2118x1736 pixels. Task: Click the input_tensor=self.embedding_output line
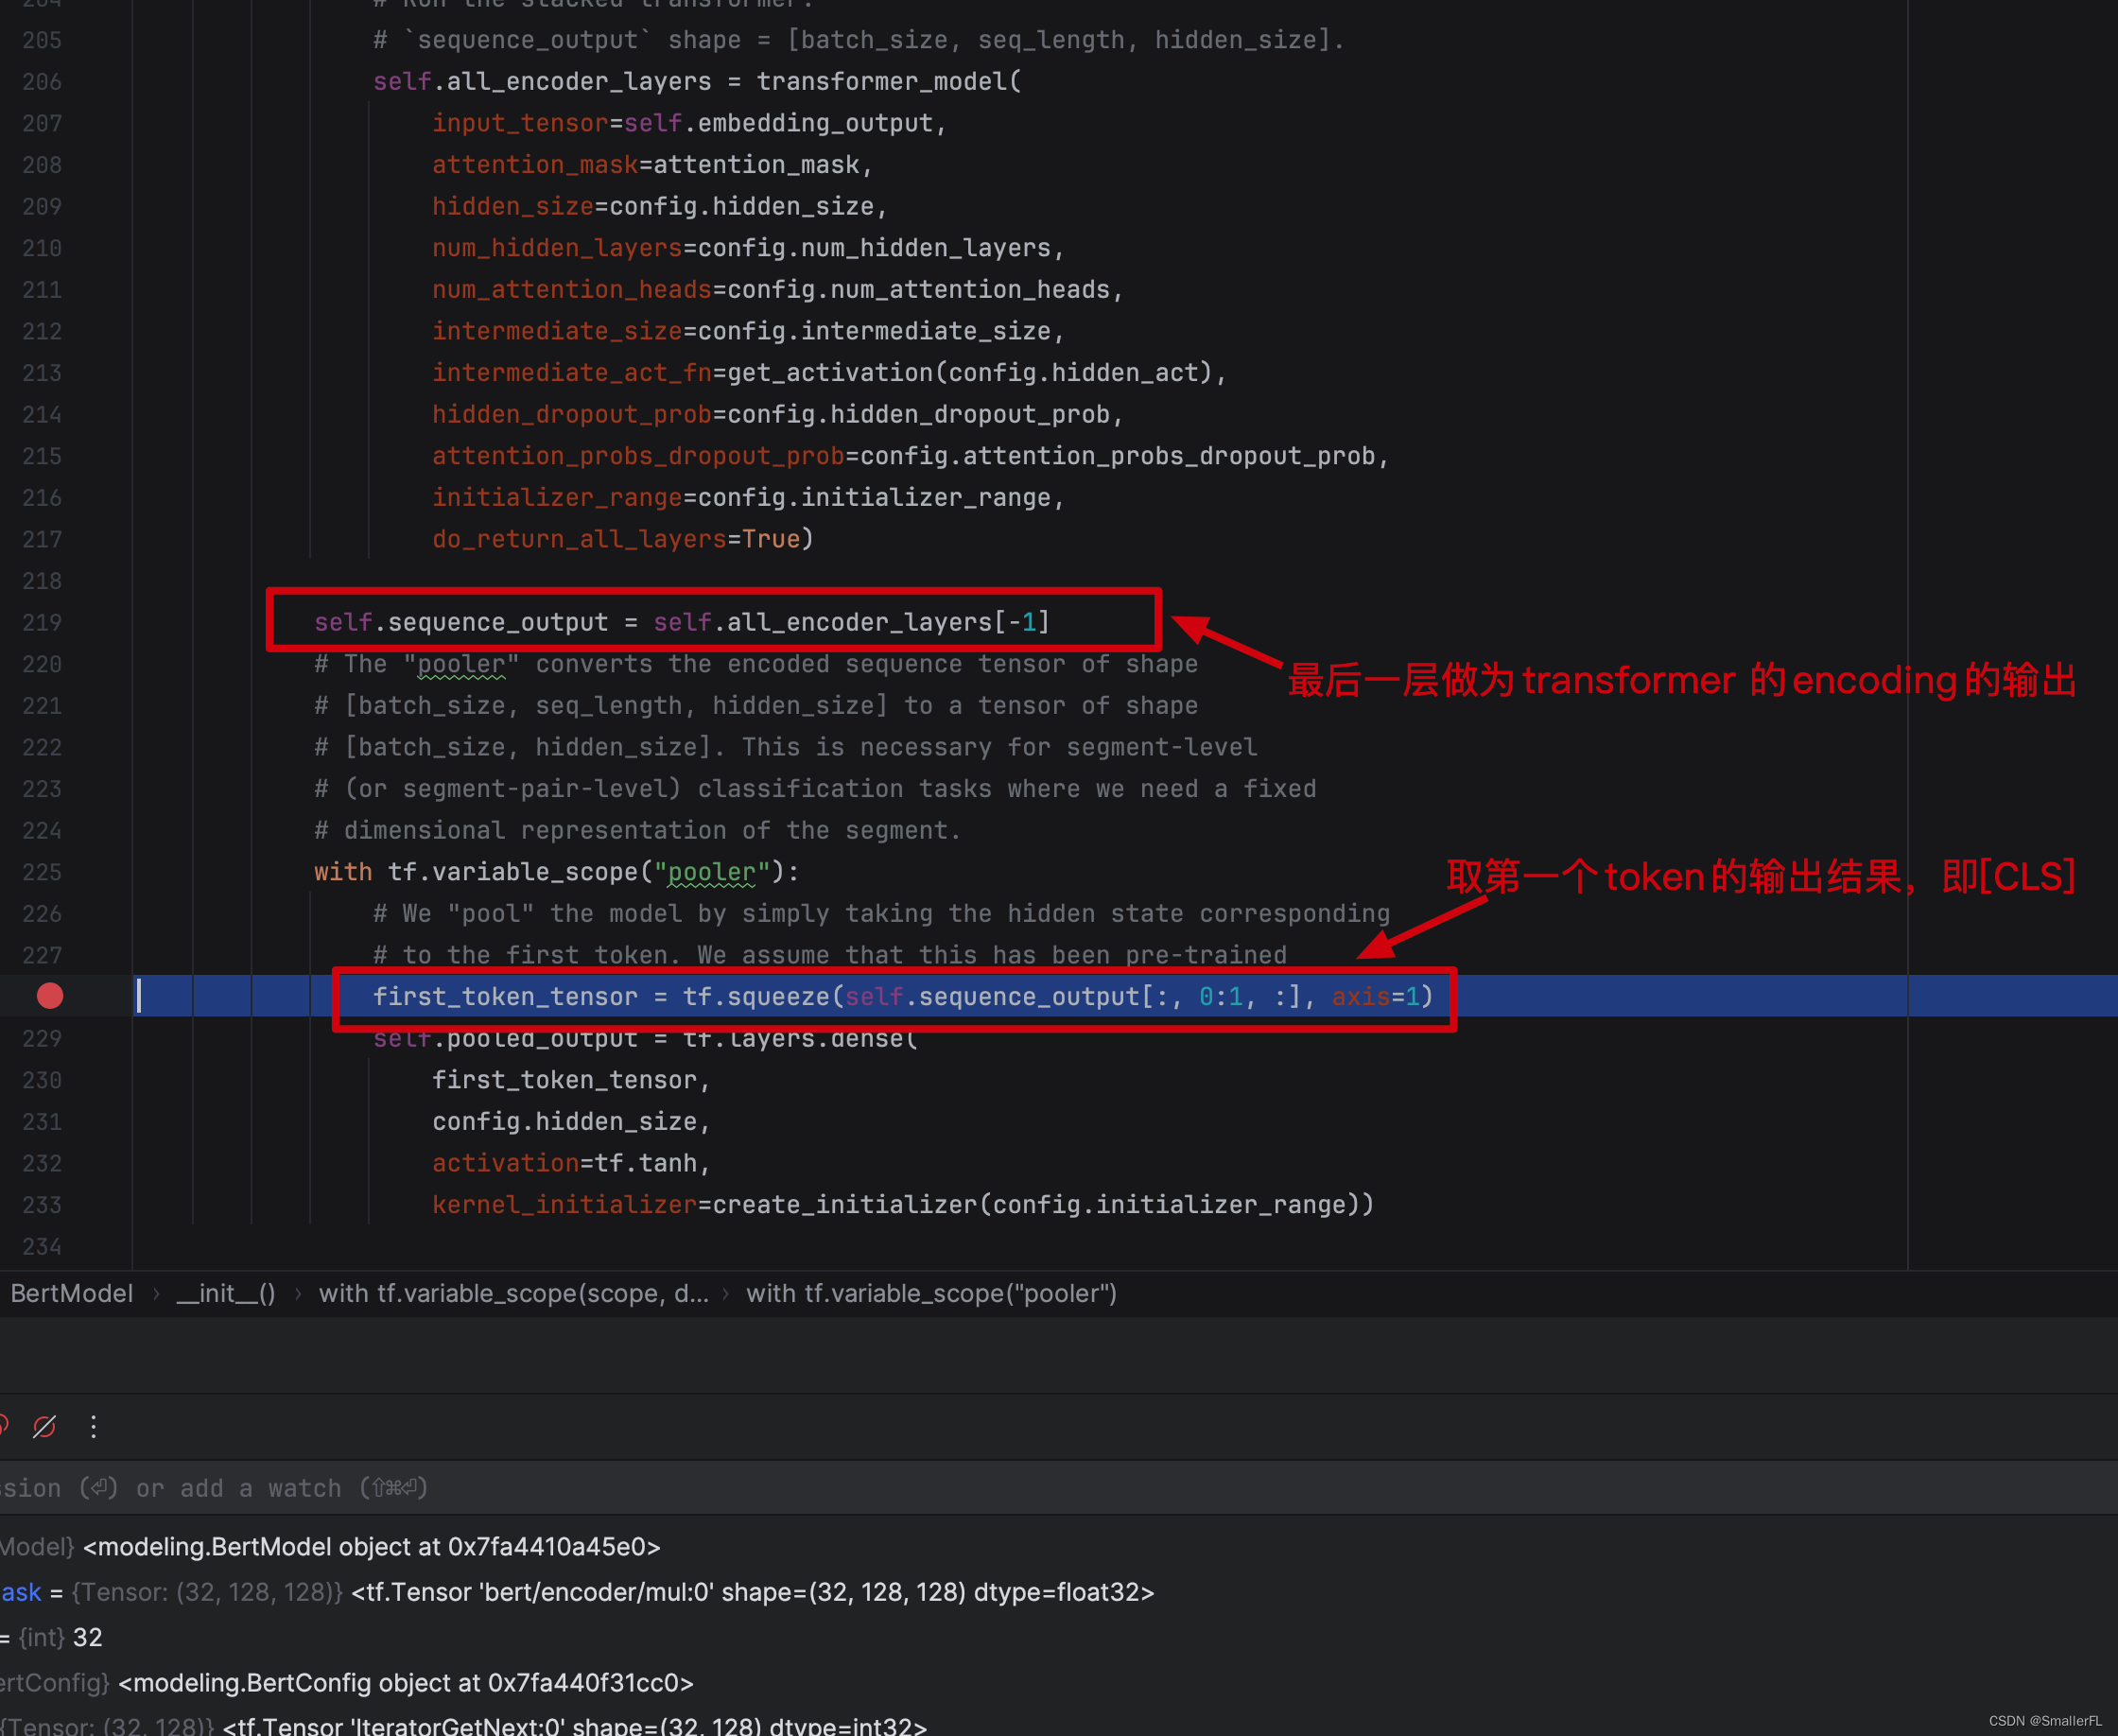(x=689, y=123)
